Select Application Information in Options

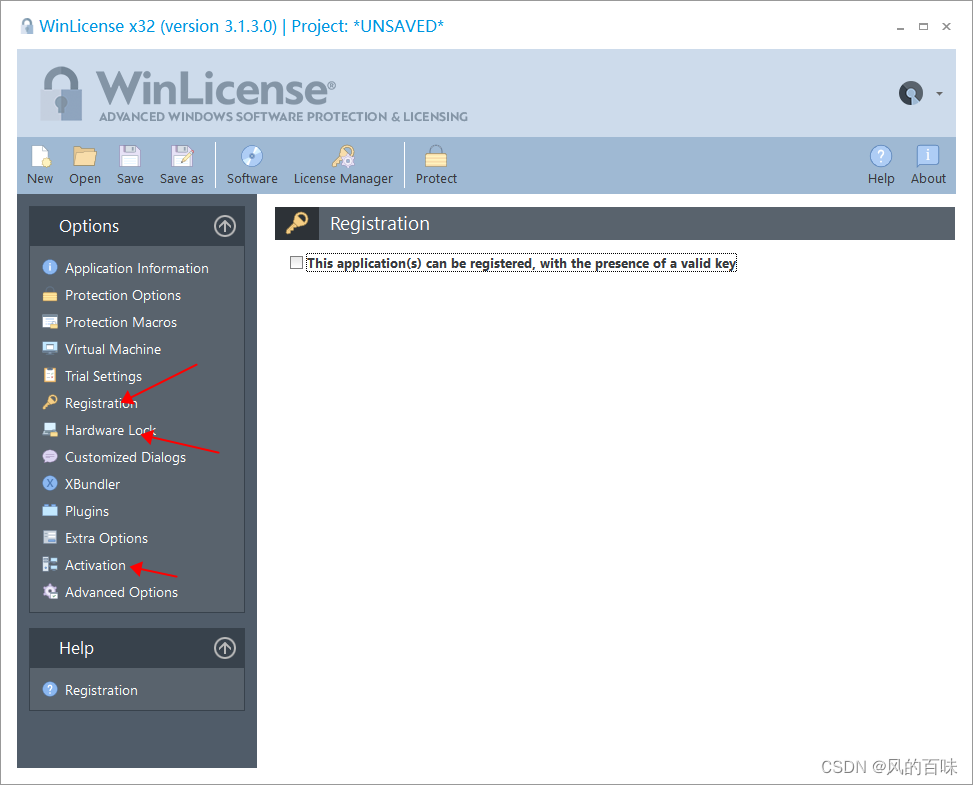pyautogui.click(x=137, y=268)
